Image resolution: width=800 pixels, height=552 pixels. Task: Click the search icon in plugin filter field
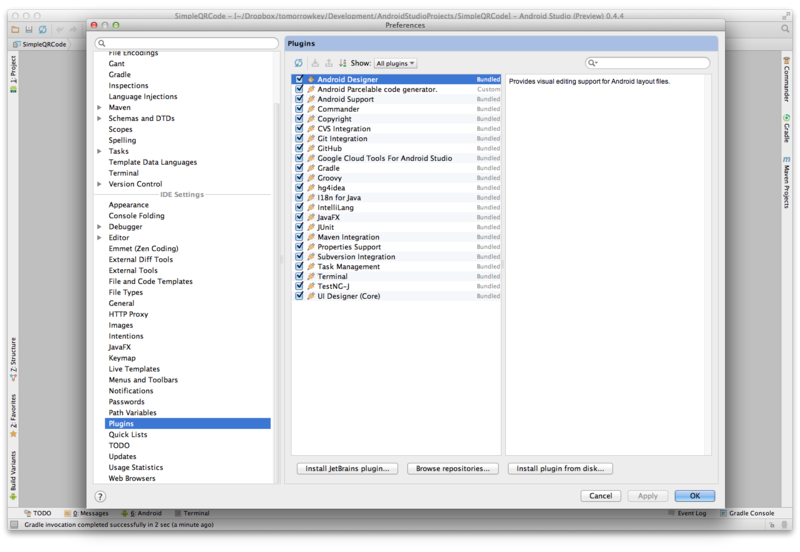point(592,63)
